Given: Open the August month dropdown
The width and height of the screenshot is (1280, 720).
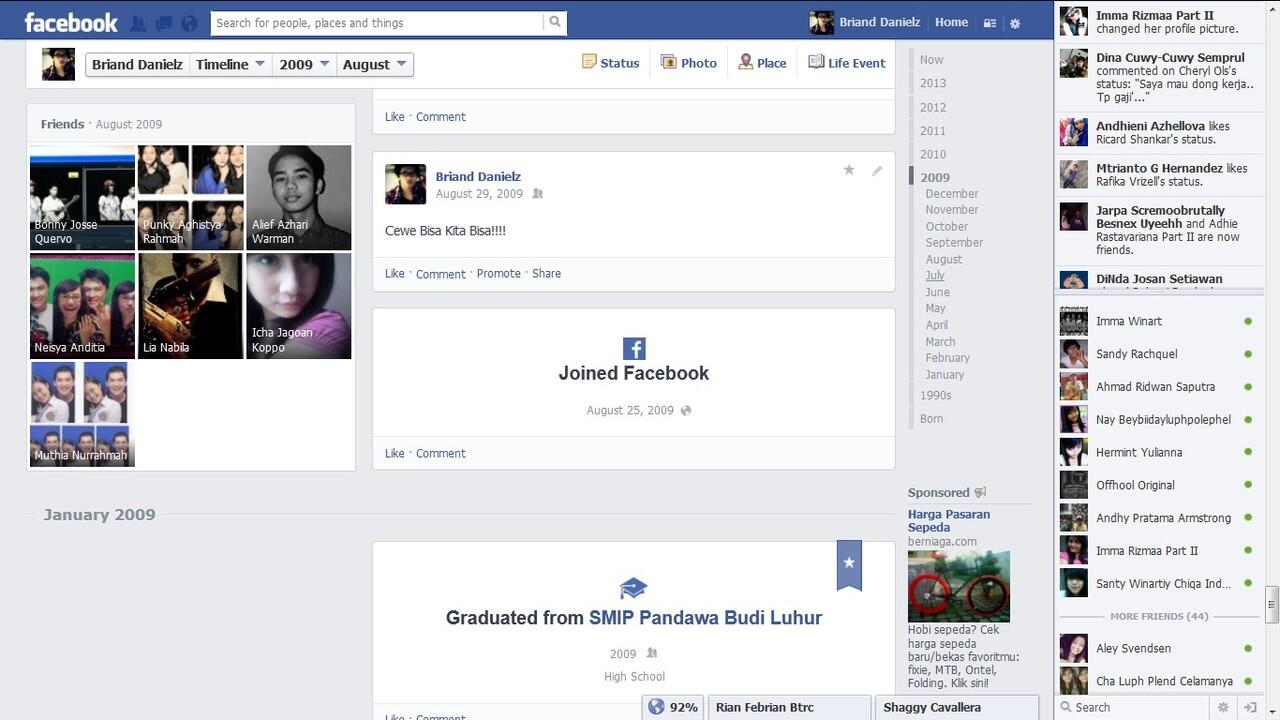Looking at the screenshot, I should point(374,64).
